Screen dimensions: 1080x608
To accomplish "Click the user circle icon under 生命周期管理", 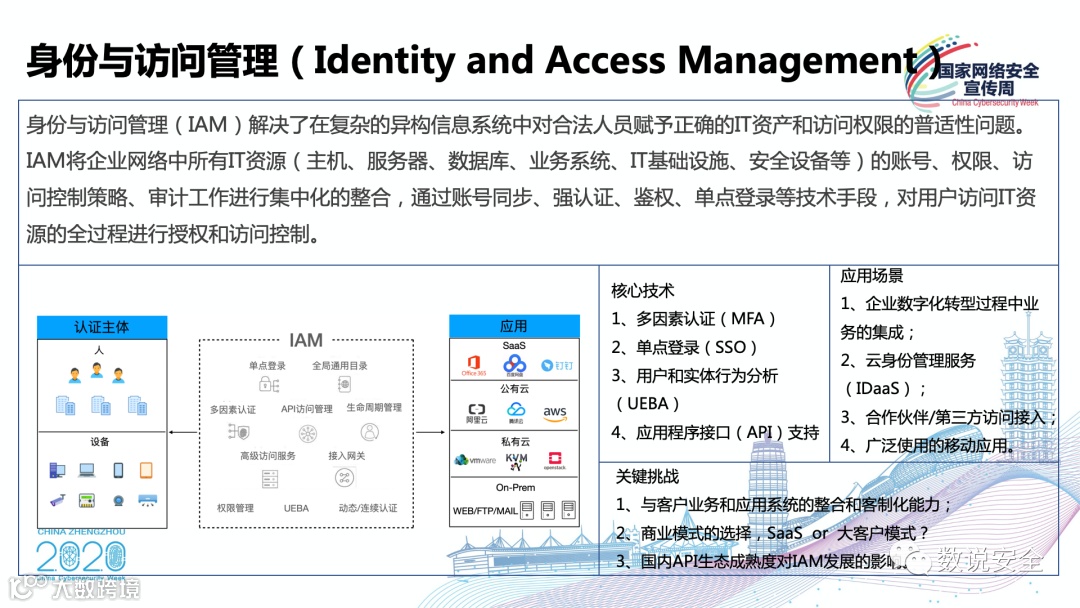I will (370, 432).
